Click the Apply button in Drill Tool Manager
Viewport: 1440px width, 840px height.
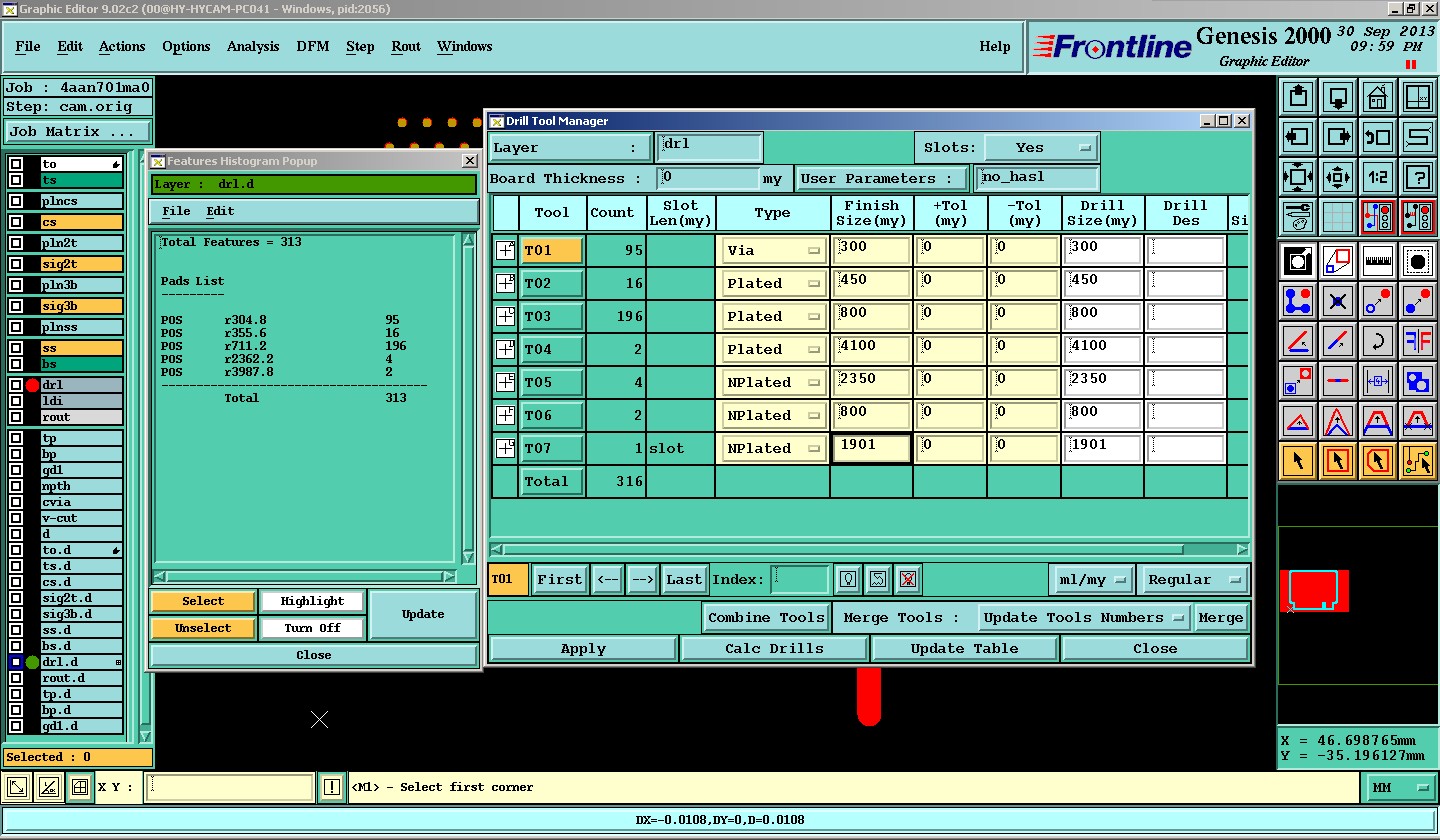583,648
